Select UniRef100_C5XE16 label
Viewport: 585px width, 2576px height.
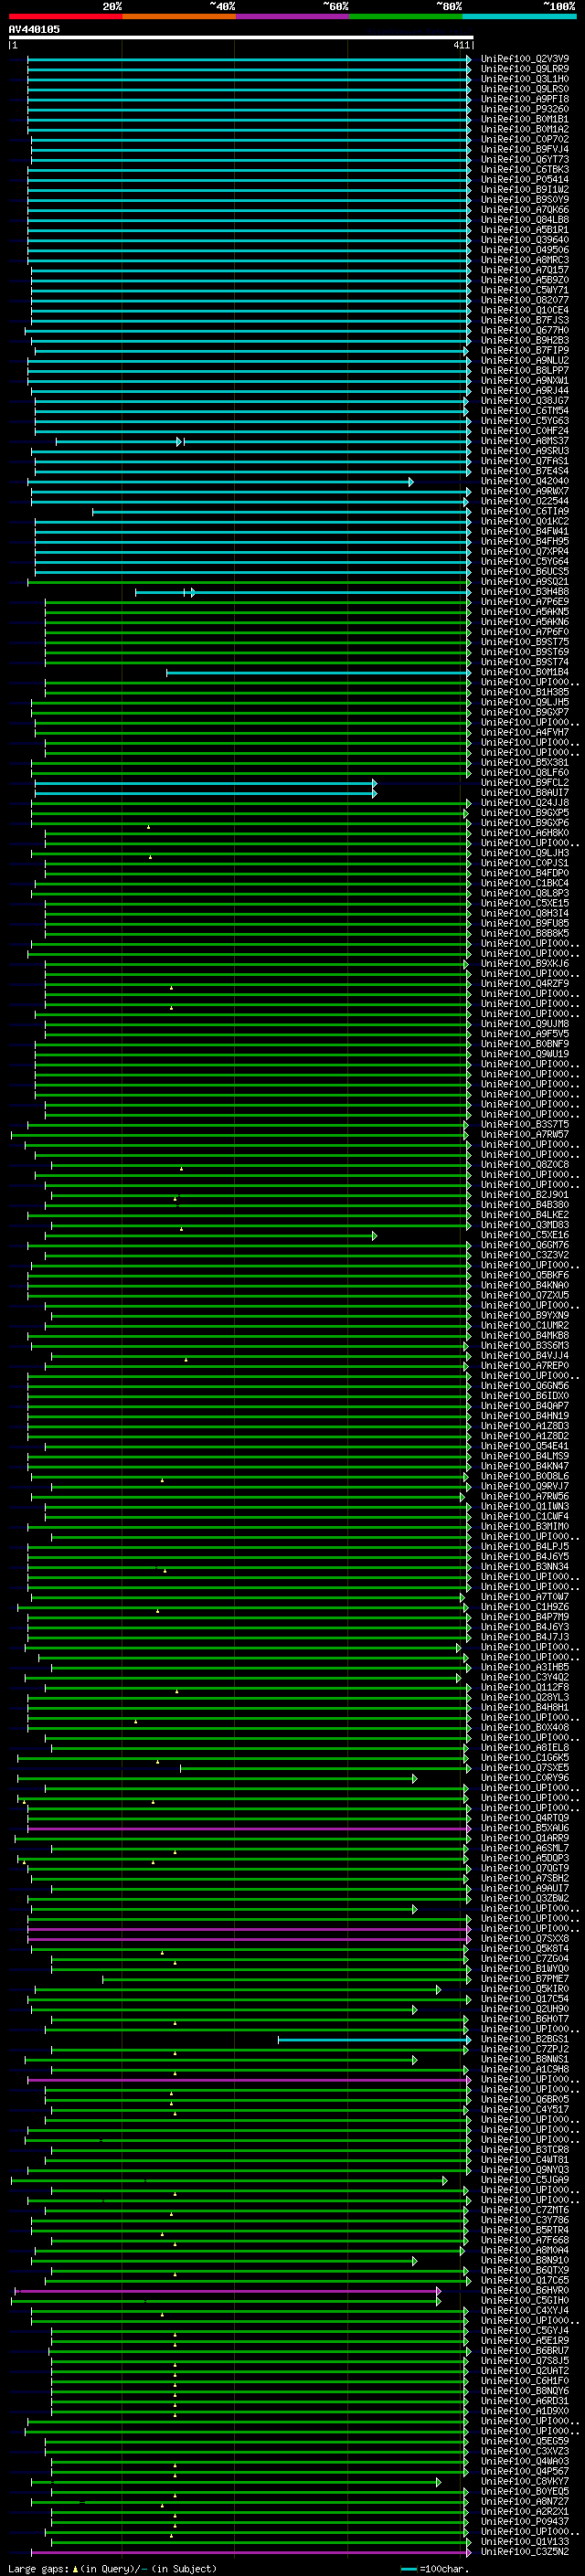point(525,1235)
